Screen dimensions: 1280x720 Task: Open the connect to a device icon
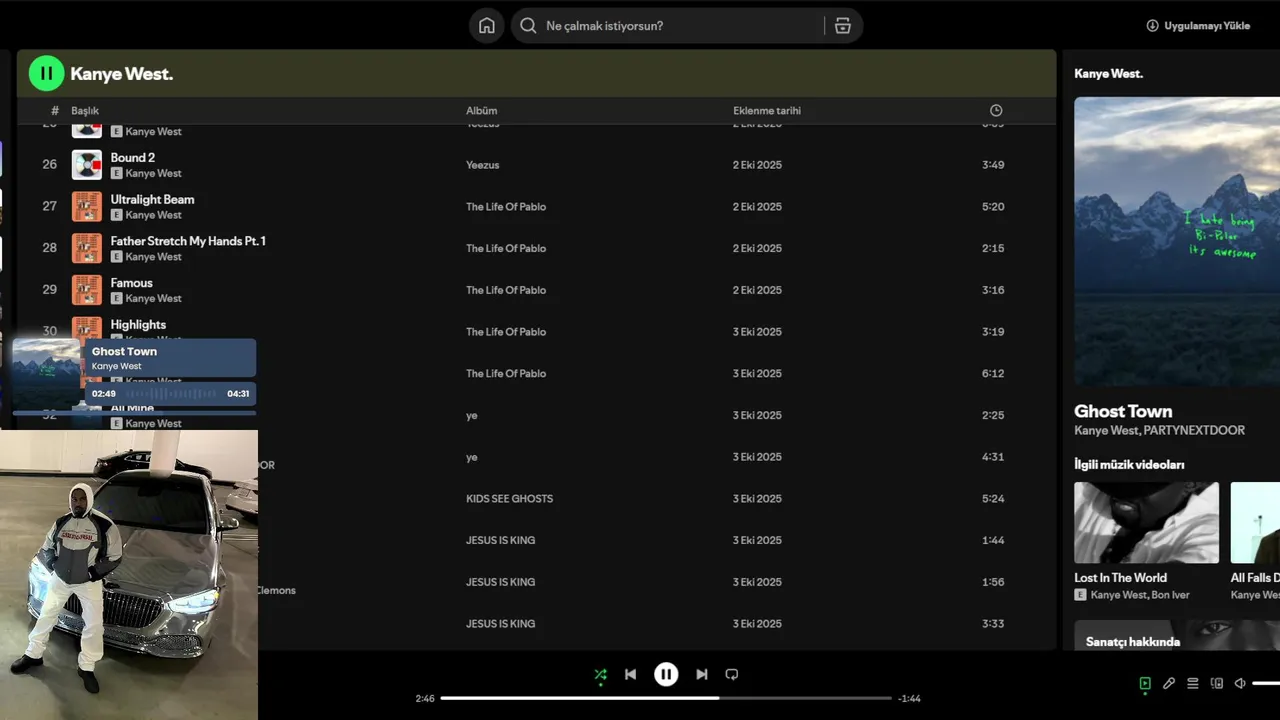click(x=1217, y=684)
